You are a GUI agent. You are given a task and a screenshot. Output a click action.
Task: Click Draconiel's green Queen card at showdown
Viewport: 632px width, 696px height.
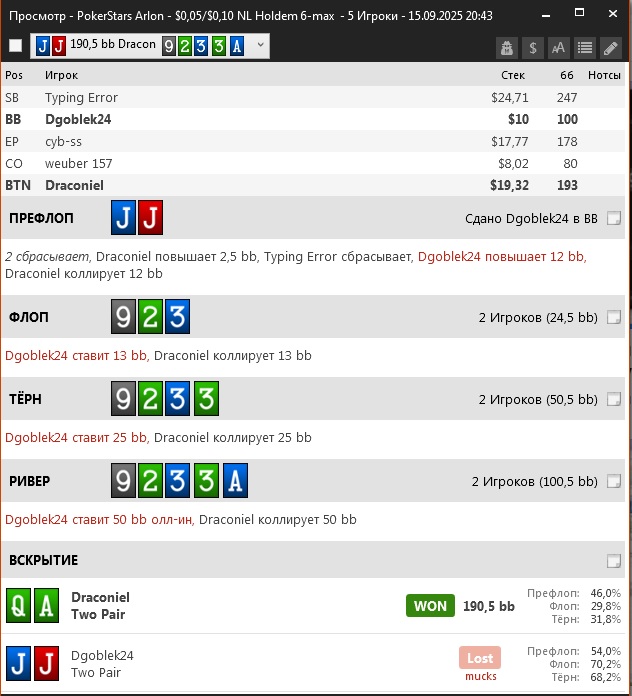pyautogui.click(x=19, y=606)
